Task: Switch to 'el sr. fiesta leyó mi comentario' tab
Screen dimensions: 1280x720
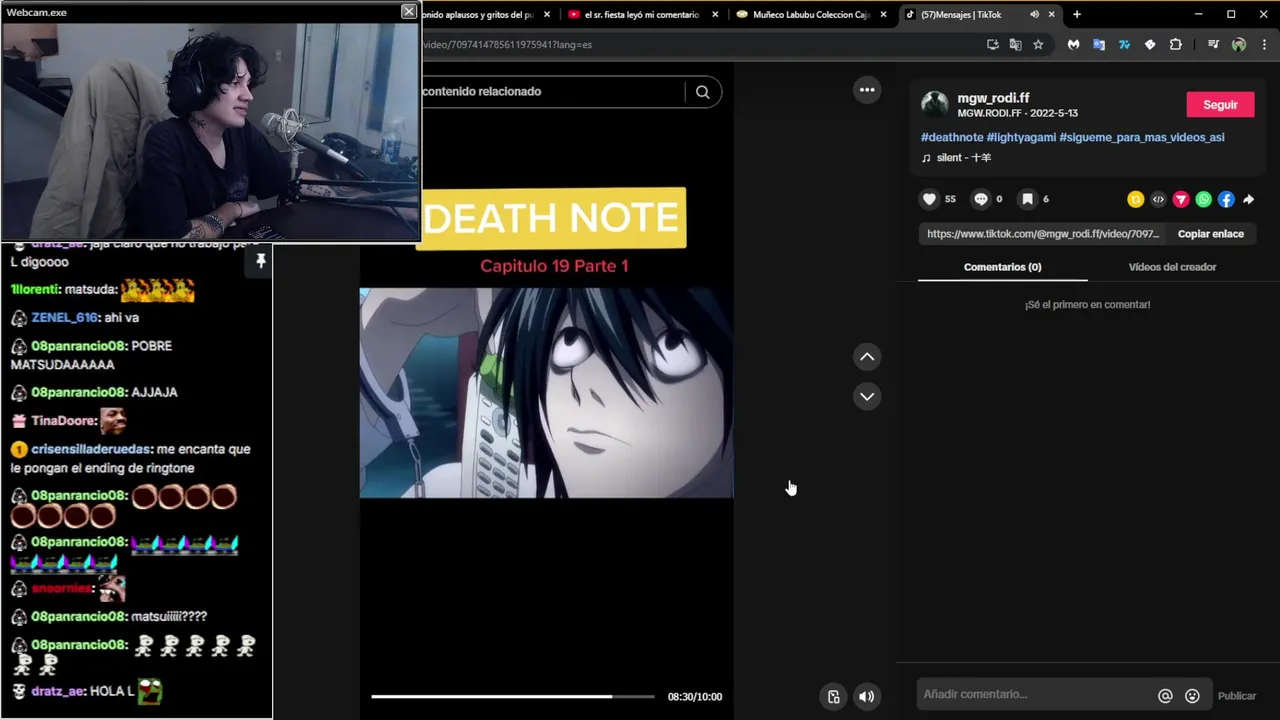Action: point(641,15)
